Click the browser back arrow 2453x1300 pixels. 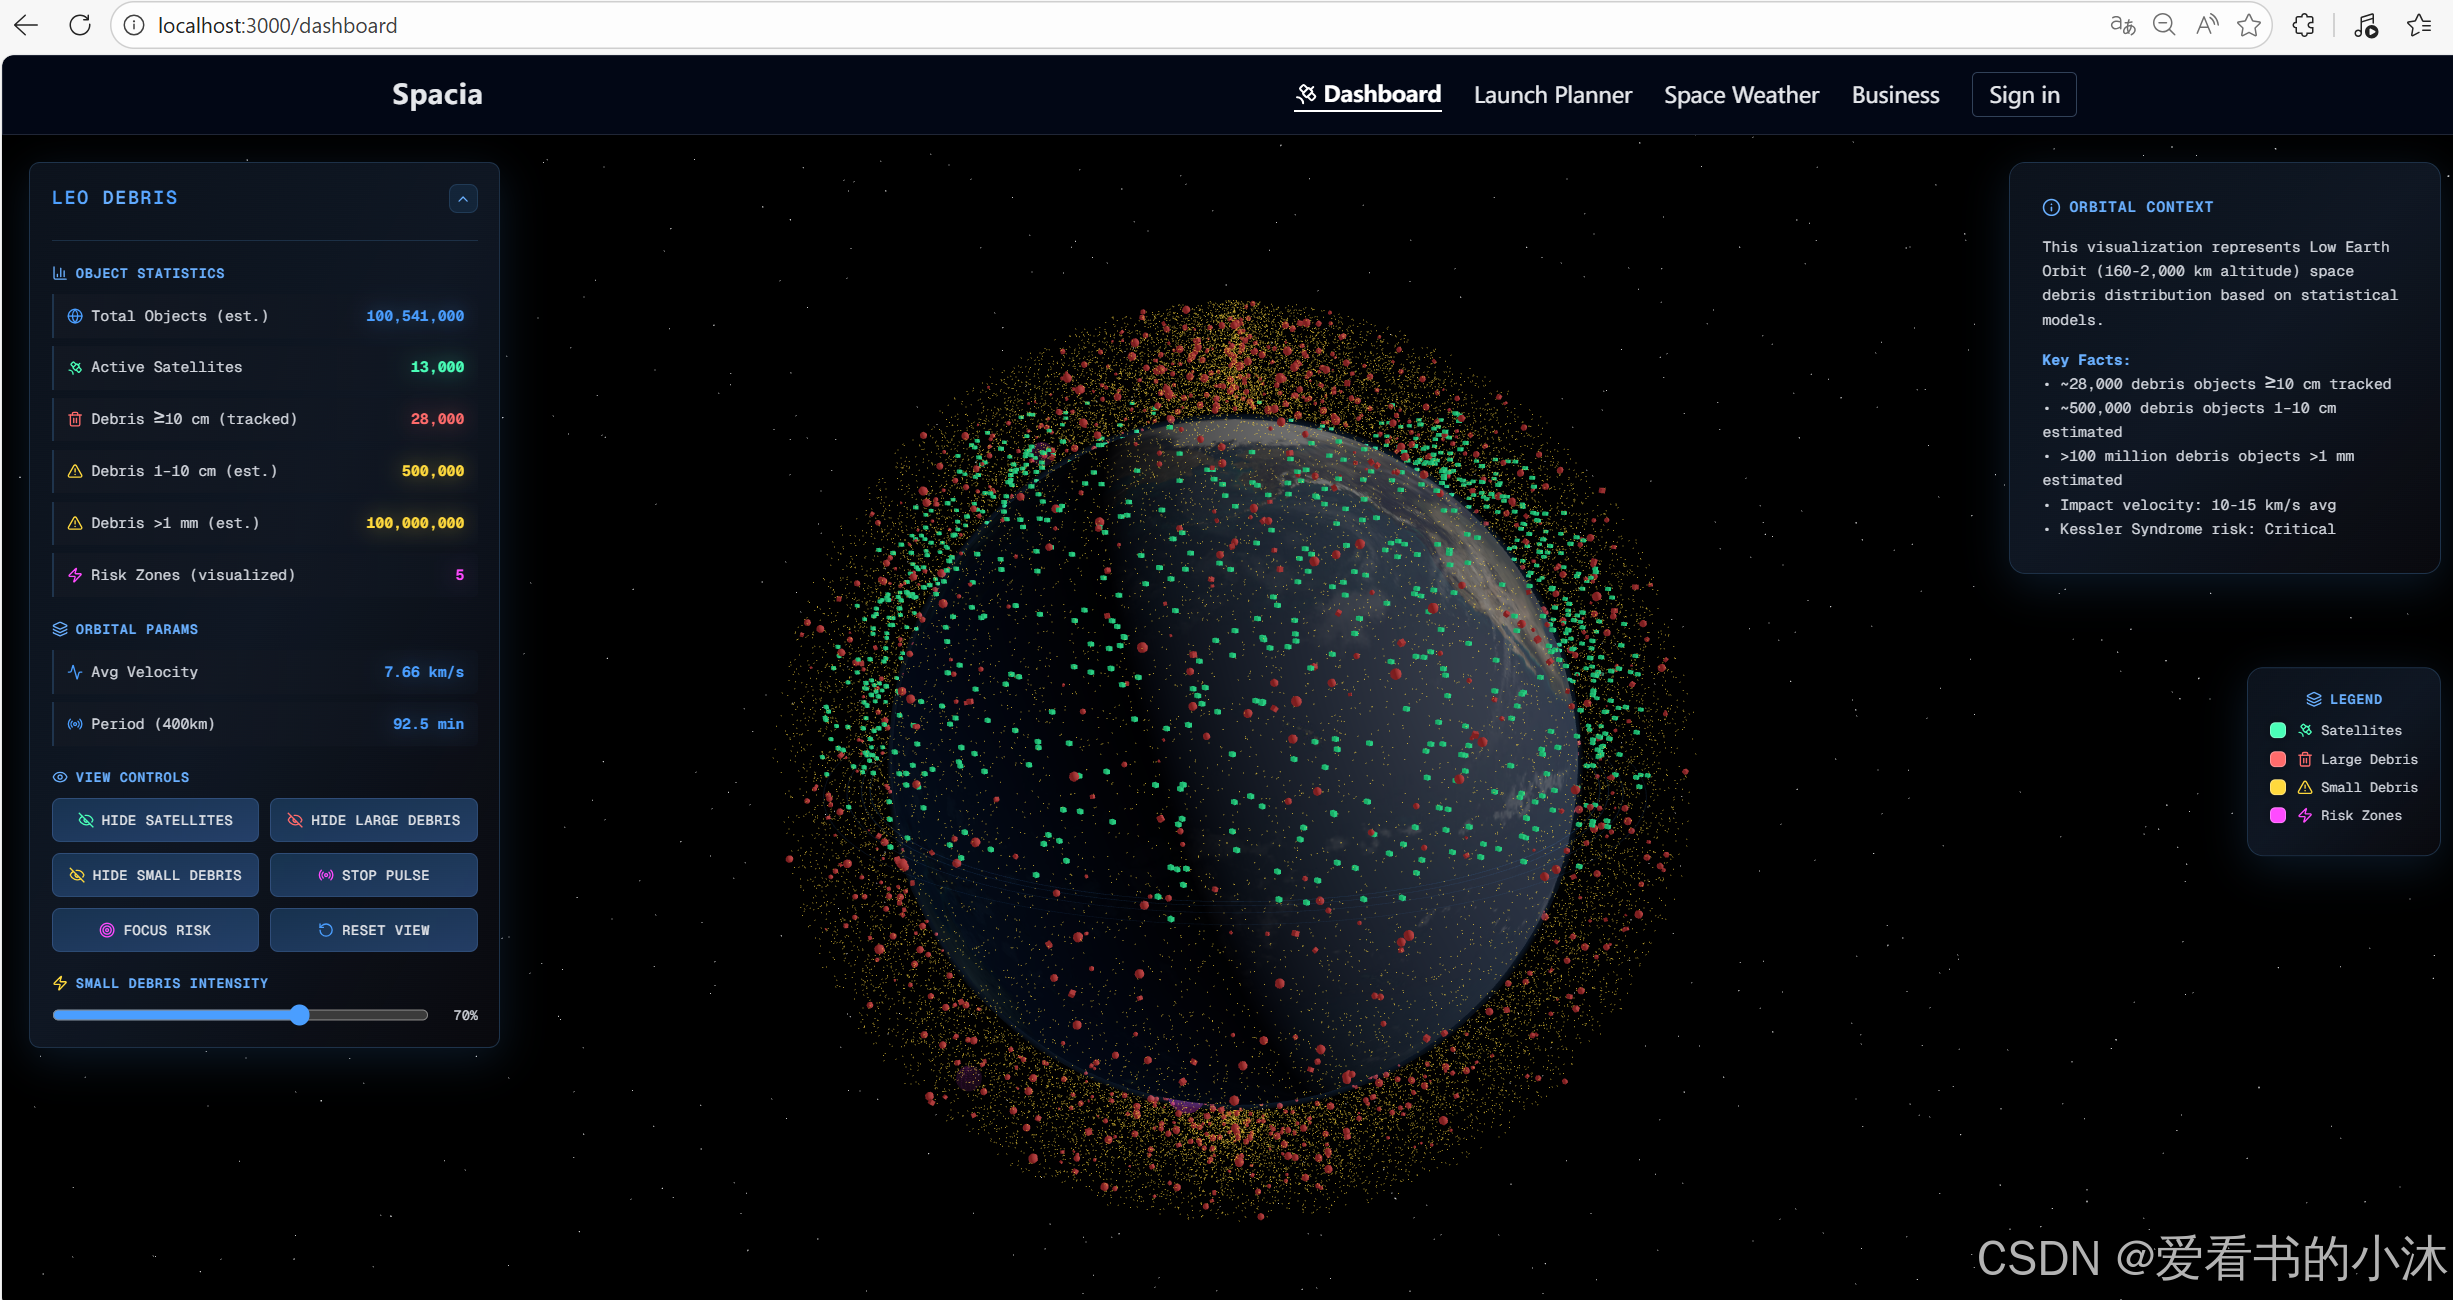(27, 25)
